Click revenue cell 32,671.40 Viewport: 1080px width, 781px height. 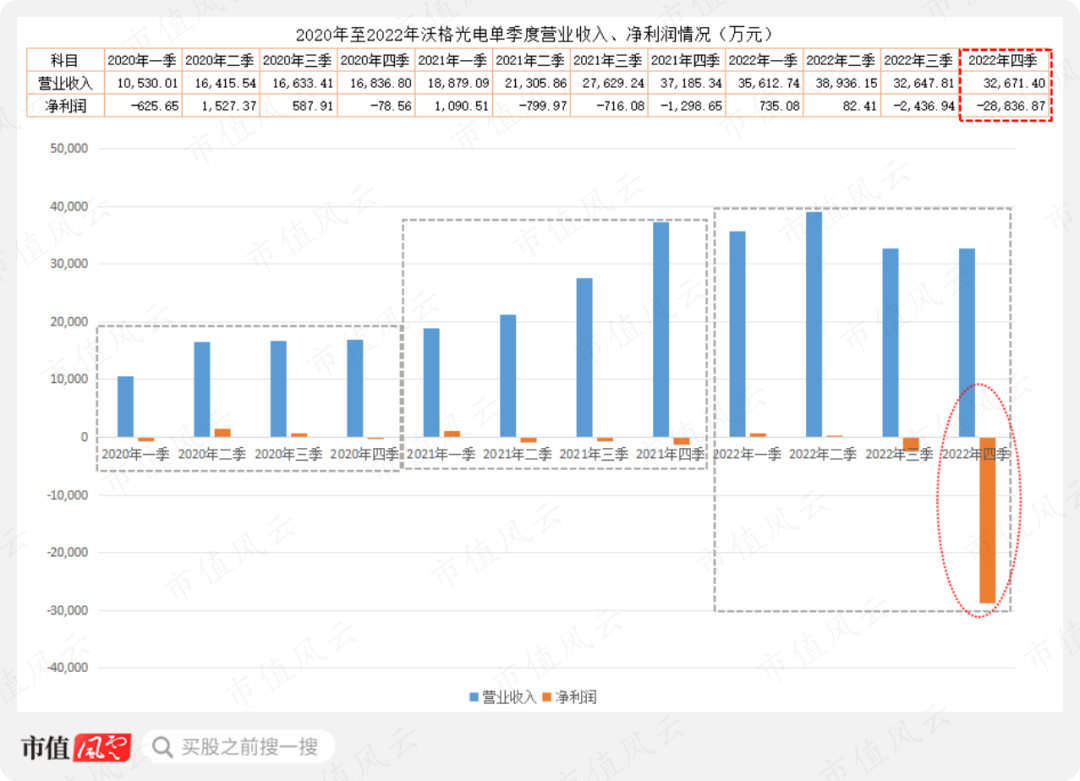pyautogui.click(x=1004, y=83)
